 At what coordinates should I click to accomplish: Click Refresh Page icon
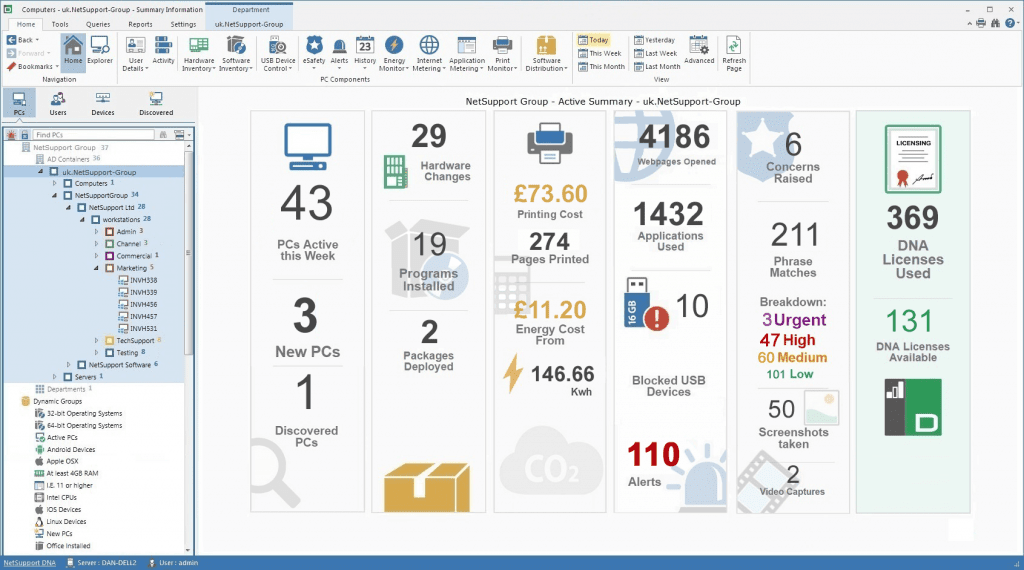click(734, 54)
